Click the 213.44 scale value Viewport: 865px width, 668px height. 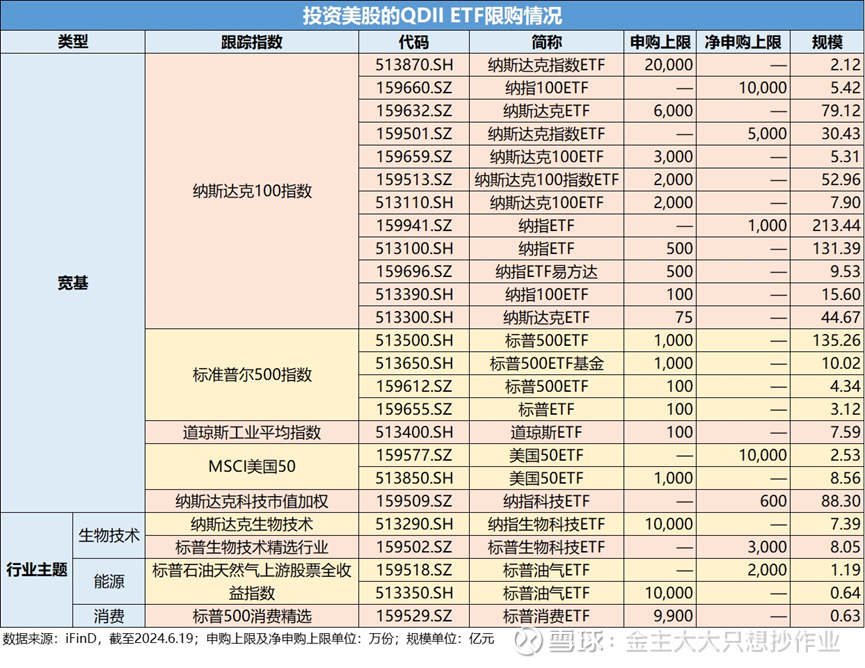[836, 226]
